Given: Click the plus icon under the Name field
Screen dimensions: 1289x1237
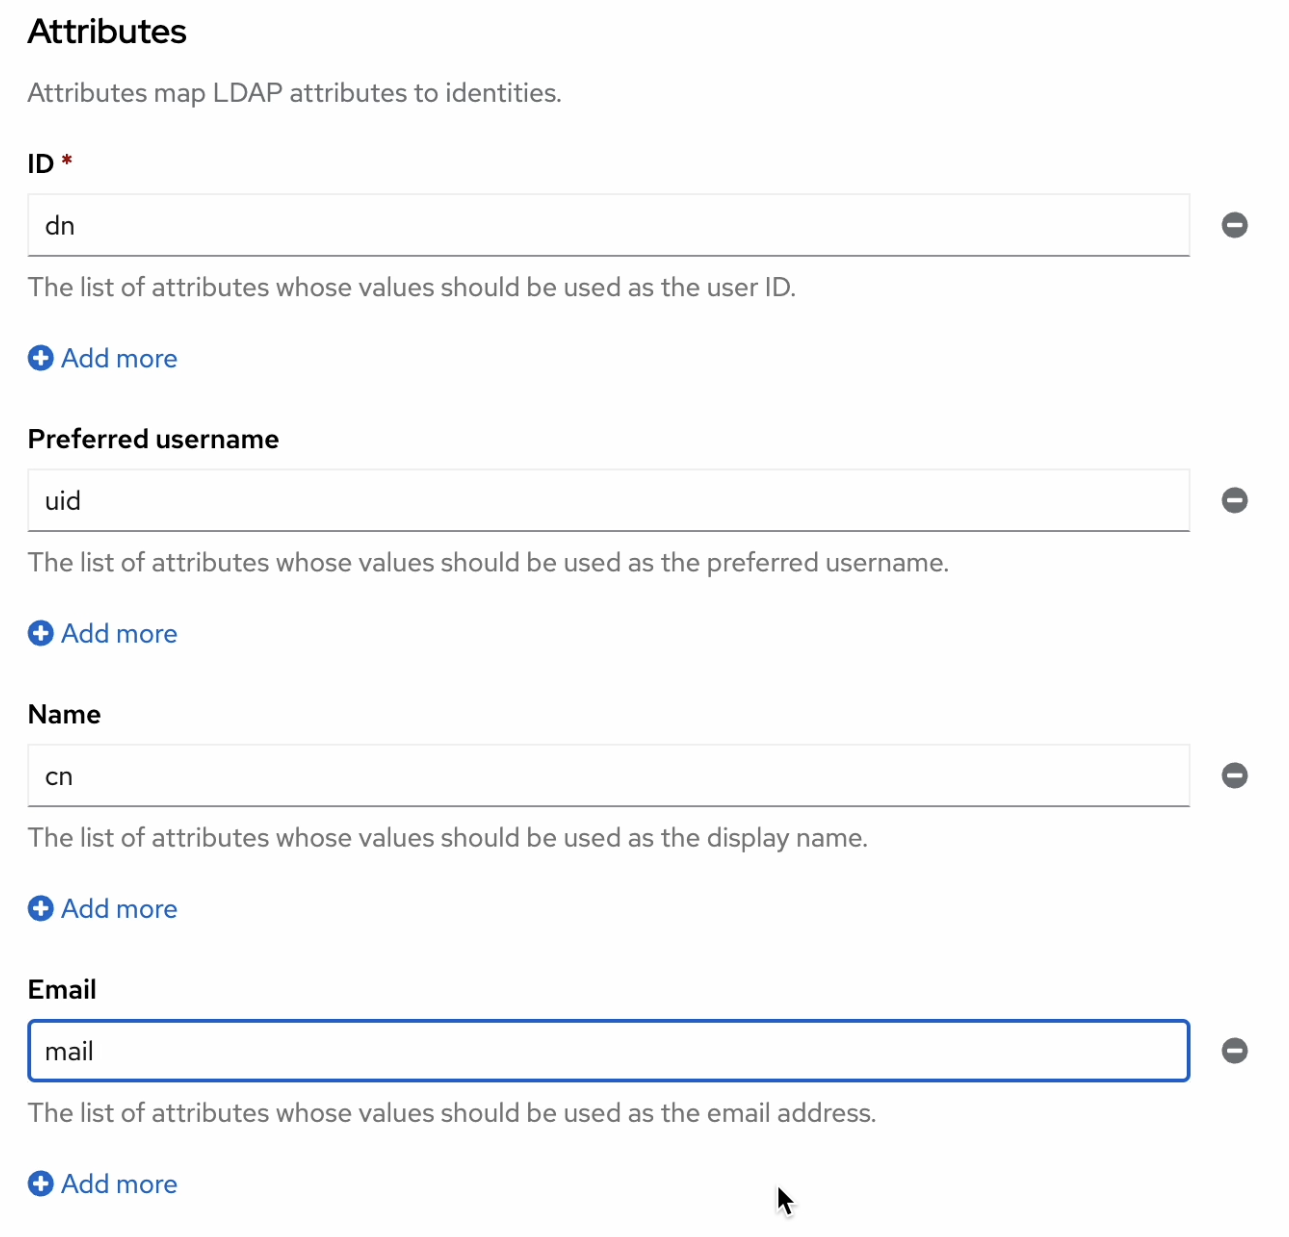Looking at the screenshot, I should [x=40, y=908].
